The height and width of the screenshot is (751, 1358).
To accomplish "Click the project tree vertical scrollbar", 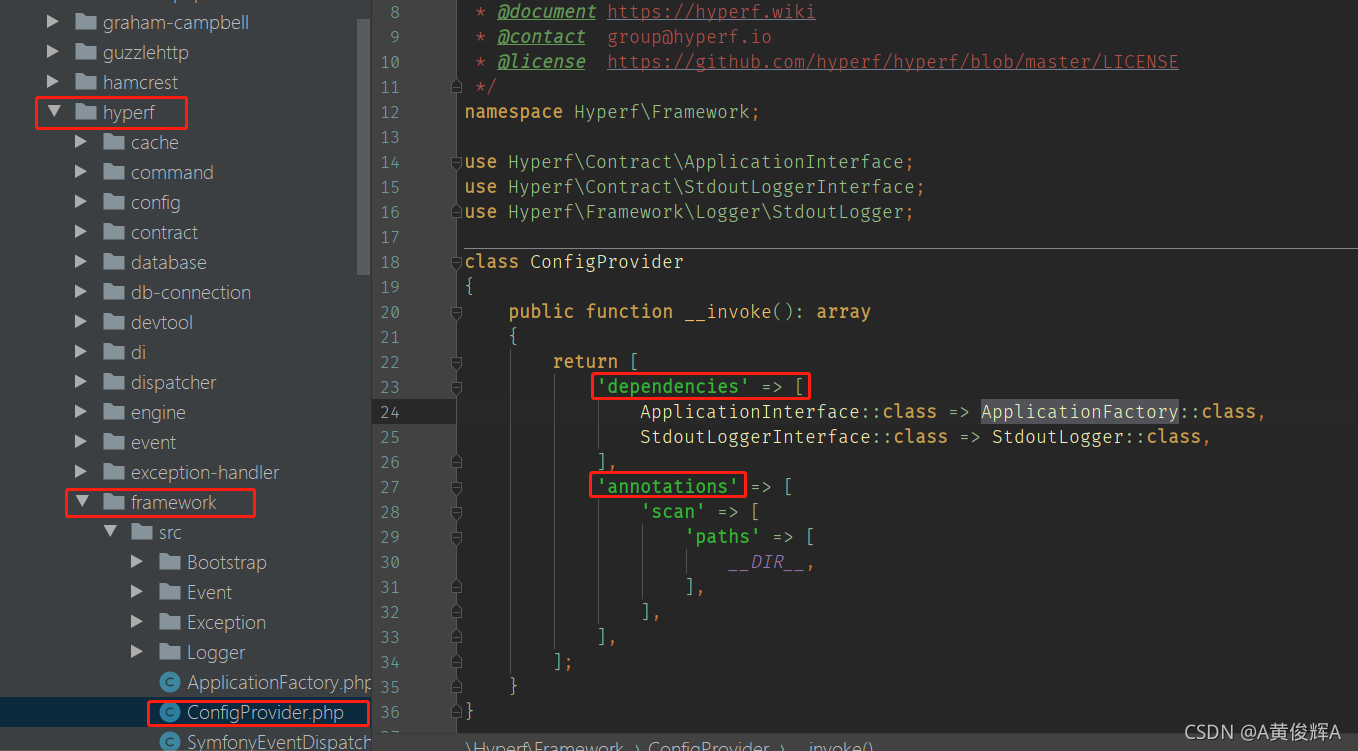I will [x=364, y=146].
